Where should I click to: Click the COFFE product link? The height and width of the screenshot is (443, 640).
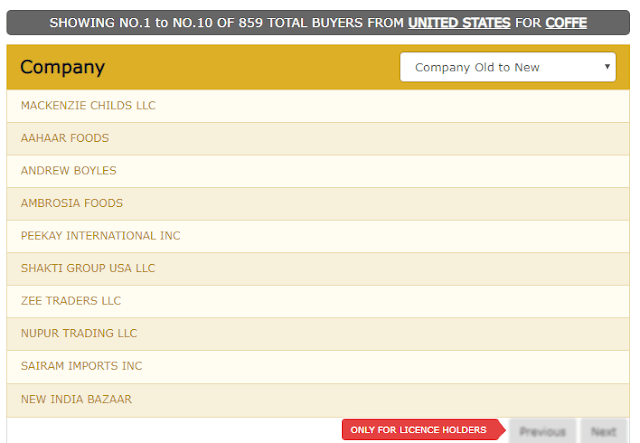[x=566, y=22]
